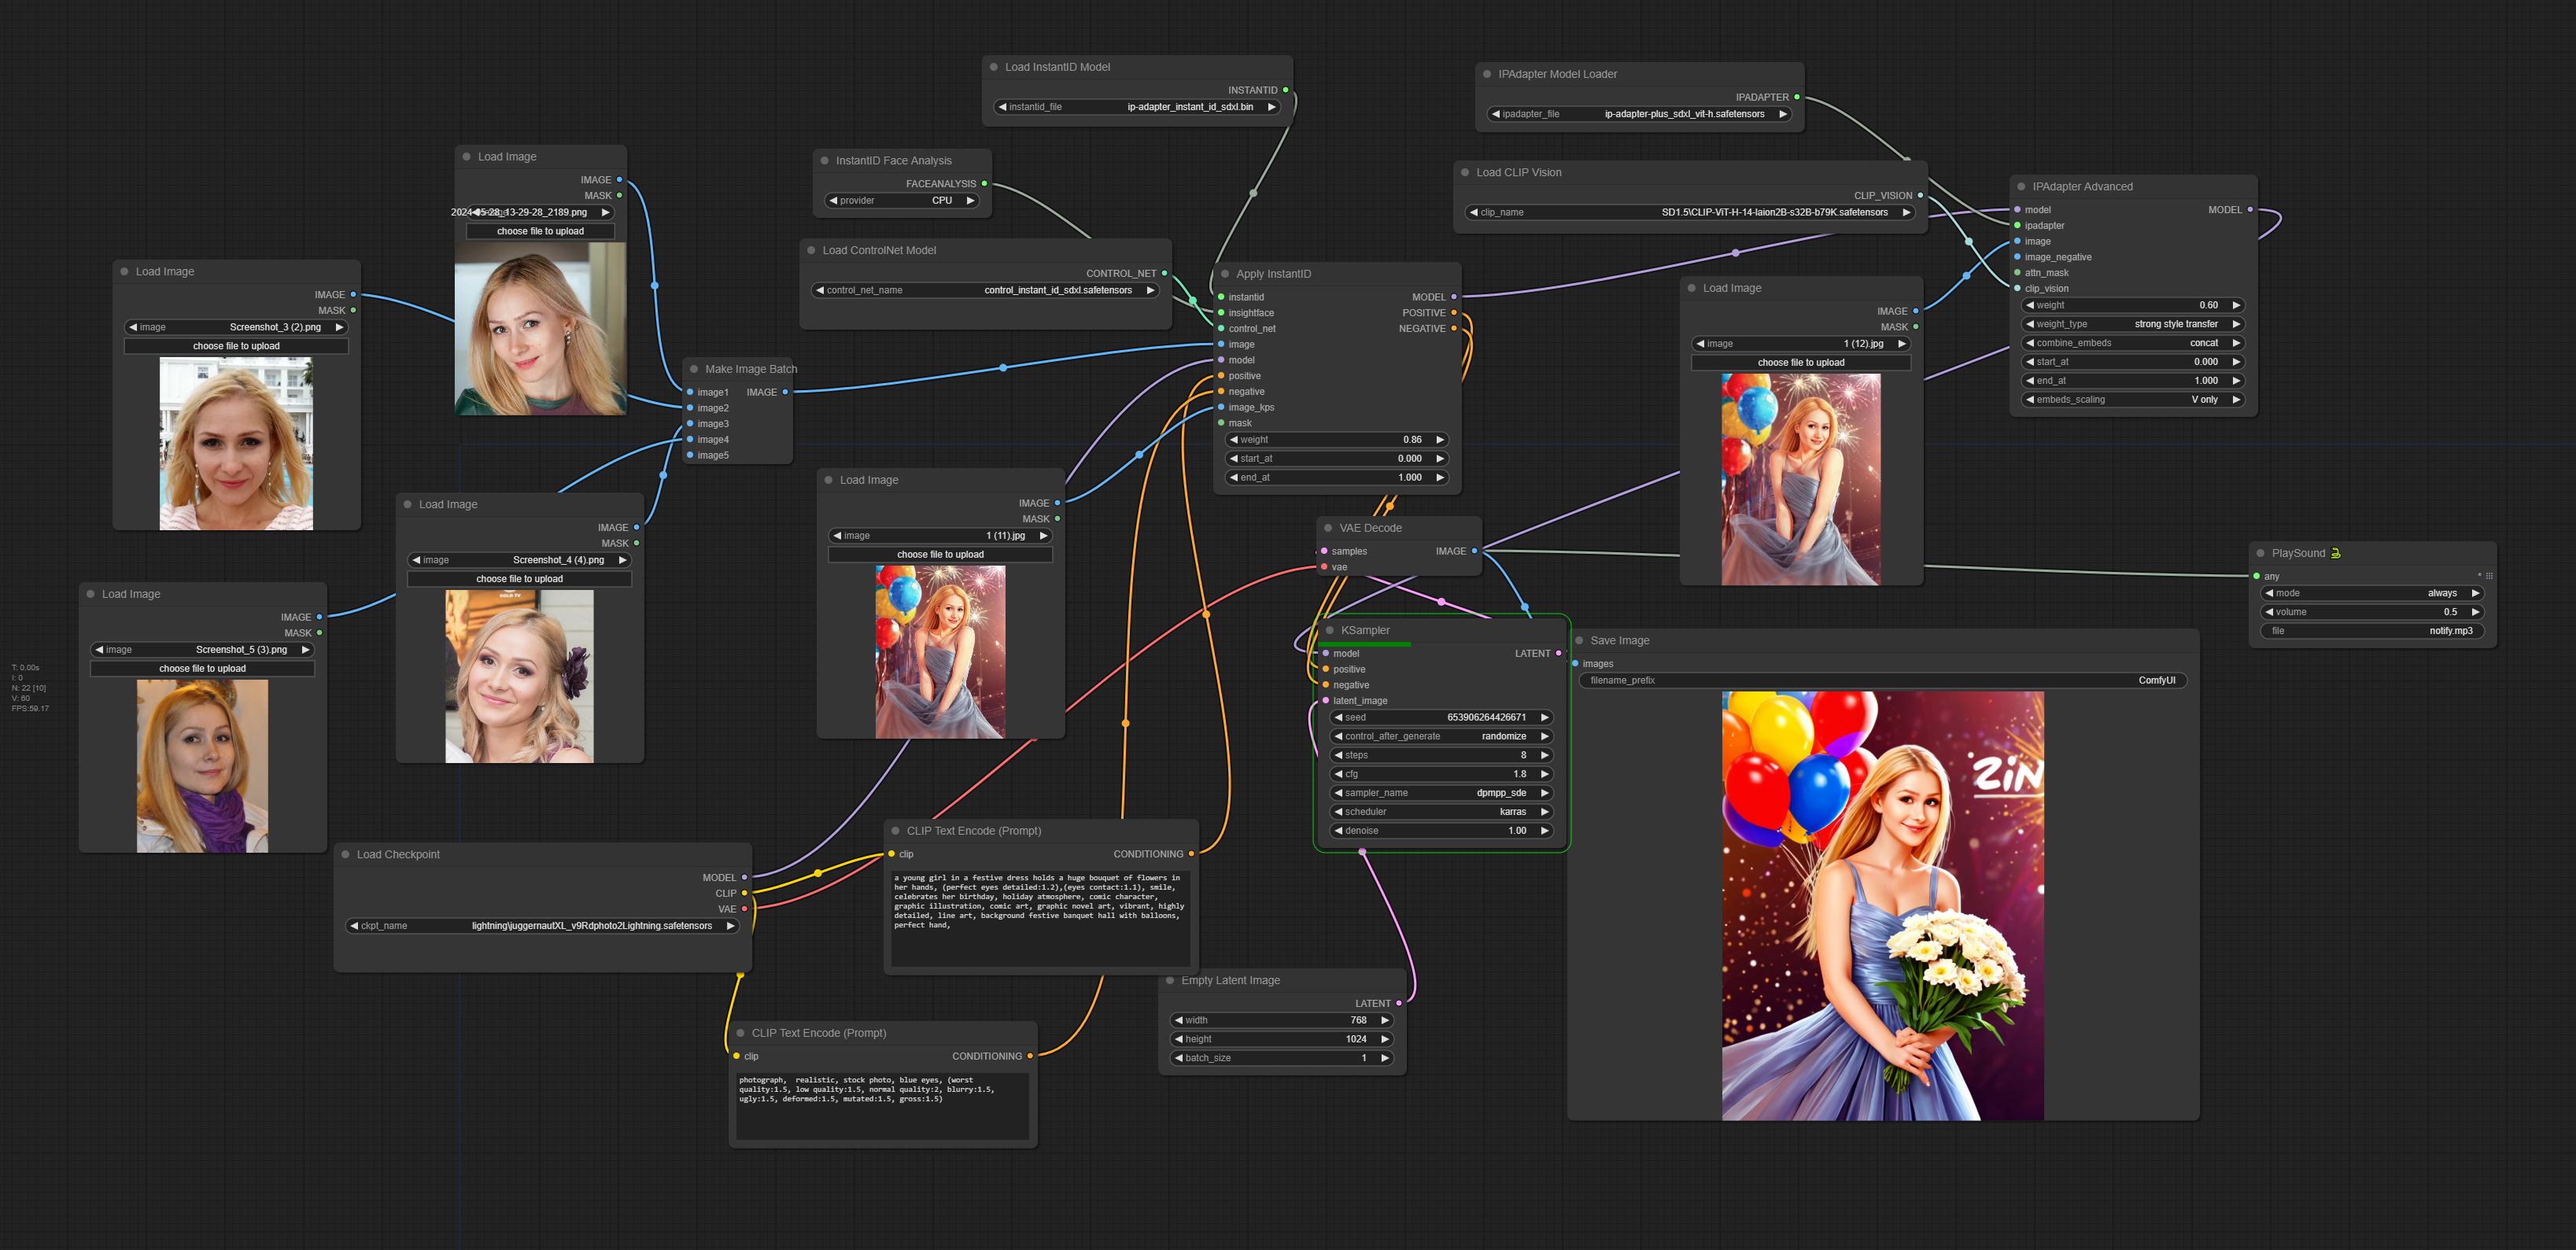Click the collapse dot of IPAdapter Advanced node
2576x1250 pixels.
coord(2021,186)
